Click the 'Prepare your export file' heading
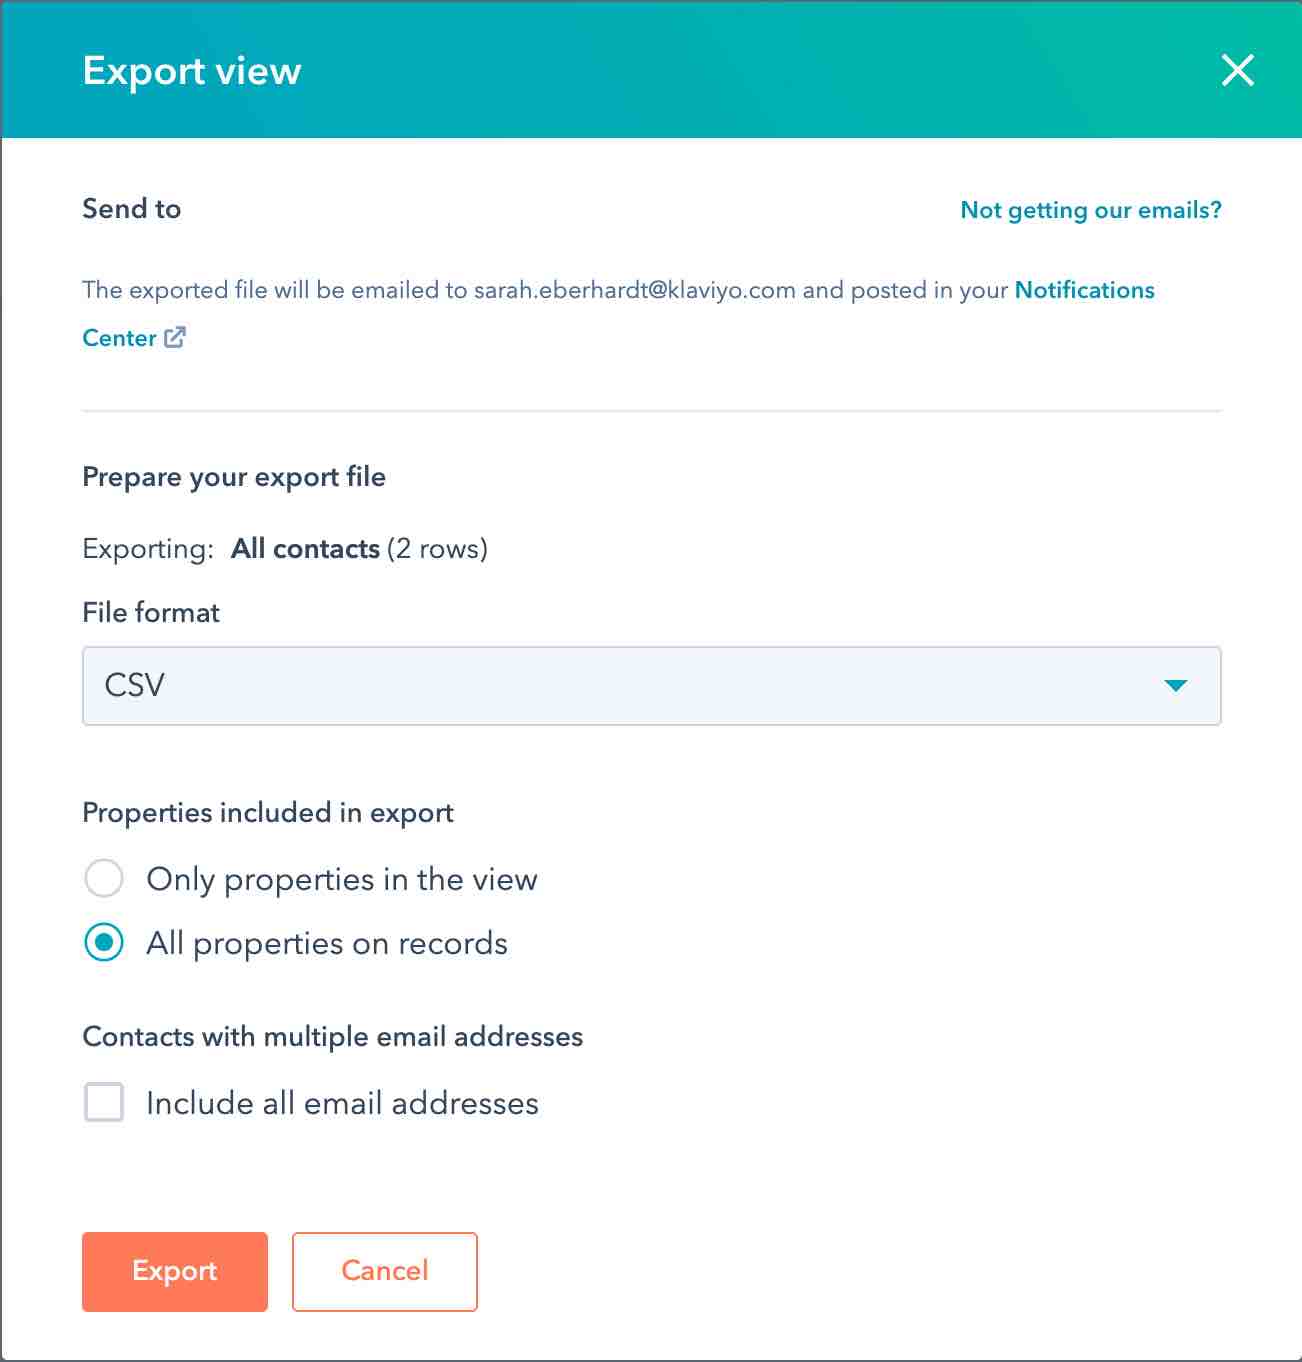Screen dimensions: 1302x1362 click(234, 477)
